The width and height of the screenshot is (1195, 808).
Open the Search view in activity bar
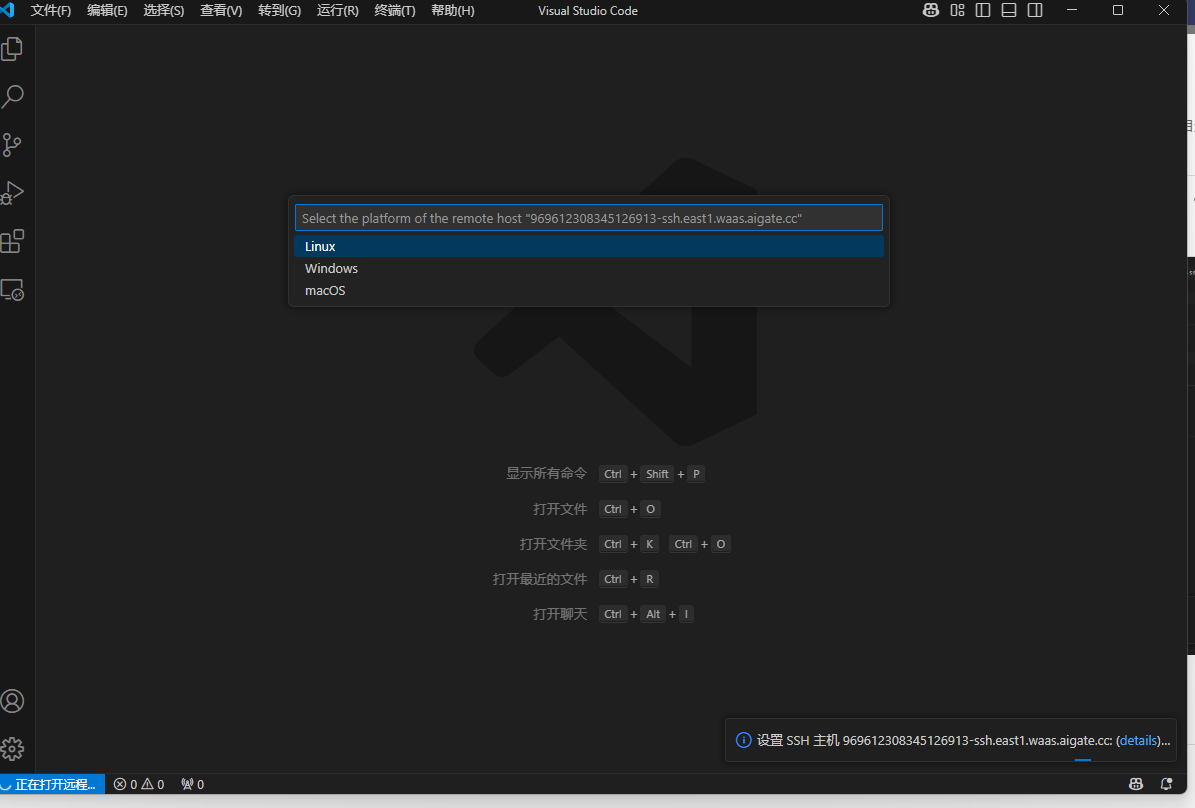click(13, 97)
